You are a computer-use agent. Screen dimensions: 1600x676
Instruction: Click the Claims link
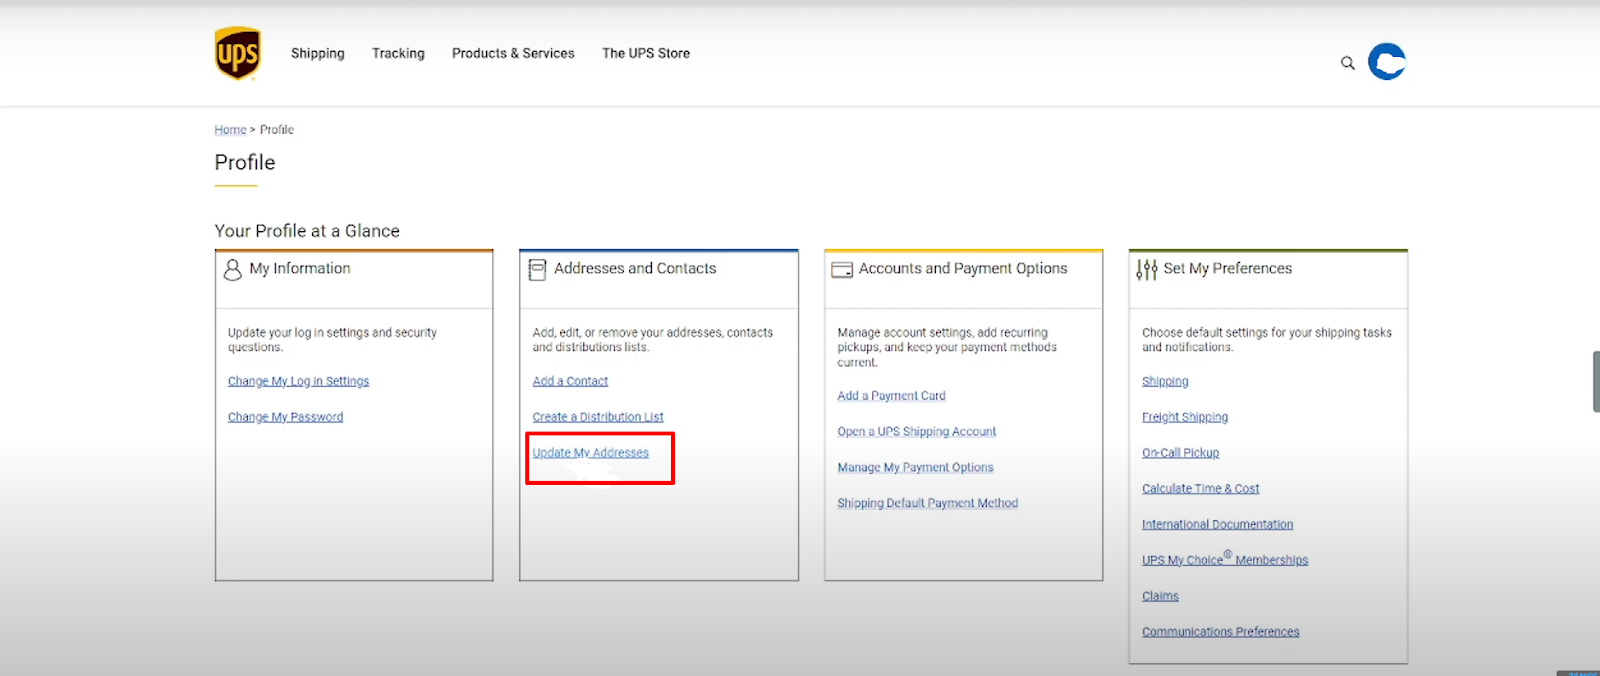click(1160, 596)
